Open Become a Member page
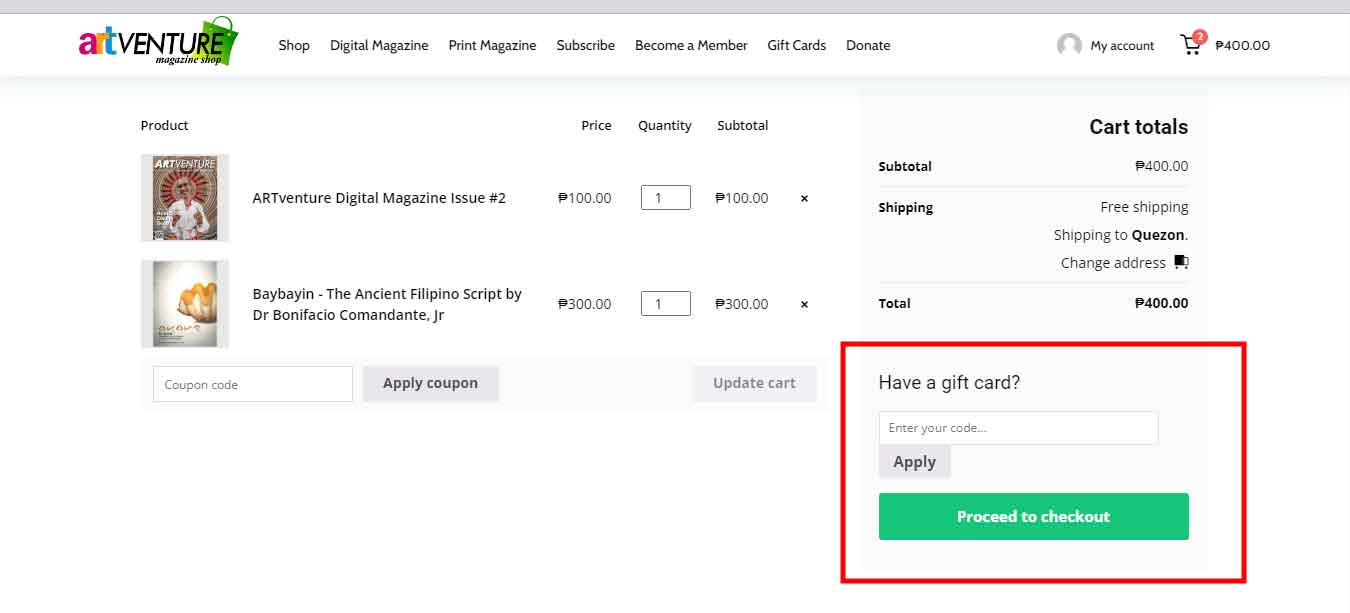Screen dimensions: 1350x613 pos(691,45)
